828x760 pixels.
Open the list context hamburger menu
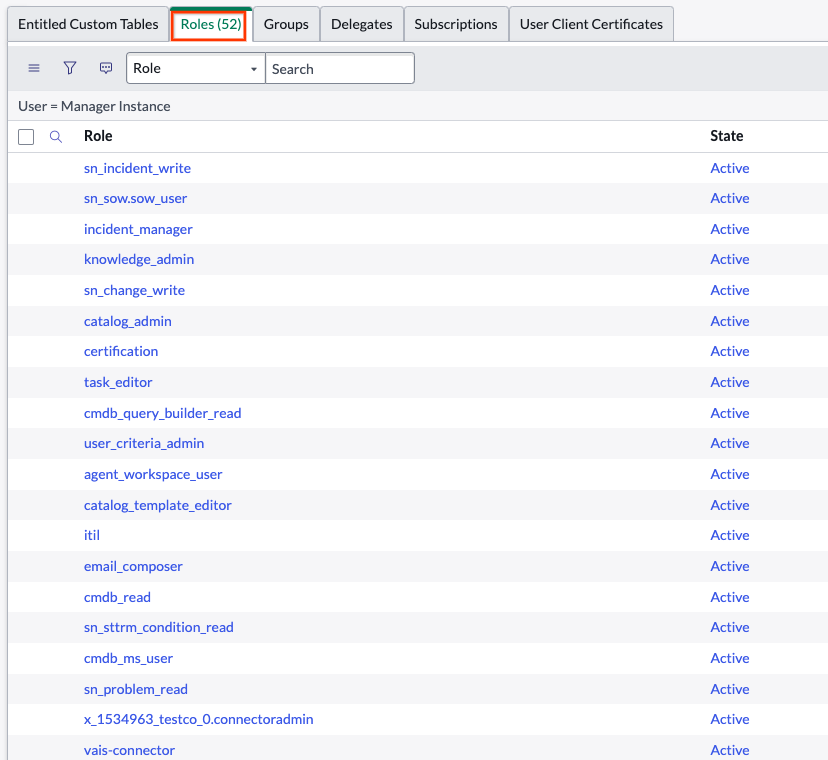pos(34,68)
